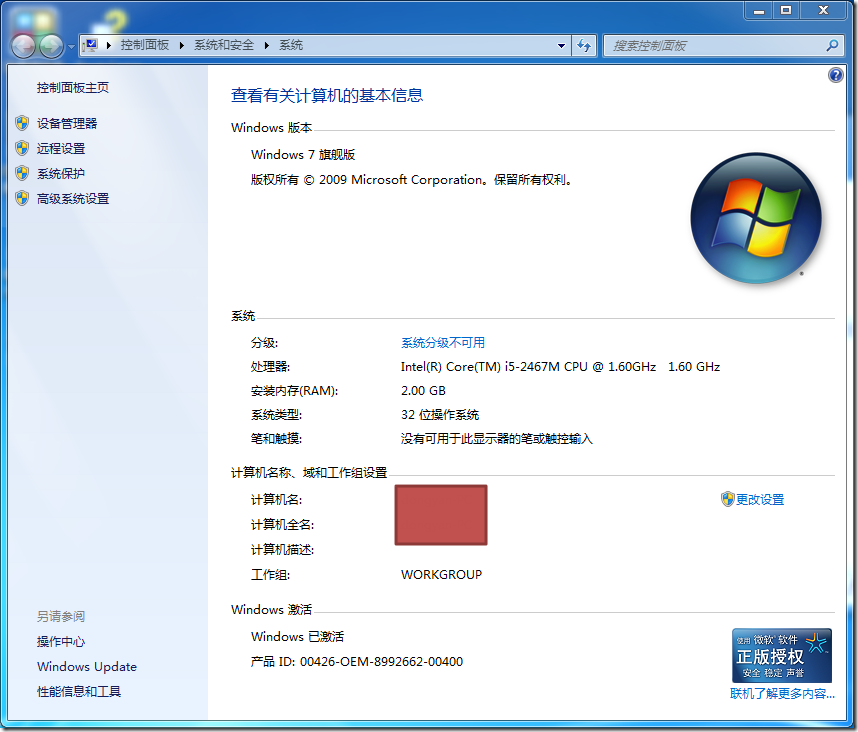Click shield icon beside 远程设置
This screenshot has width=858, height=732.
click(22, 148)
